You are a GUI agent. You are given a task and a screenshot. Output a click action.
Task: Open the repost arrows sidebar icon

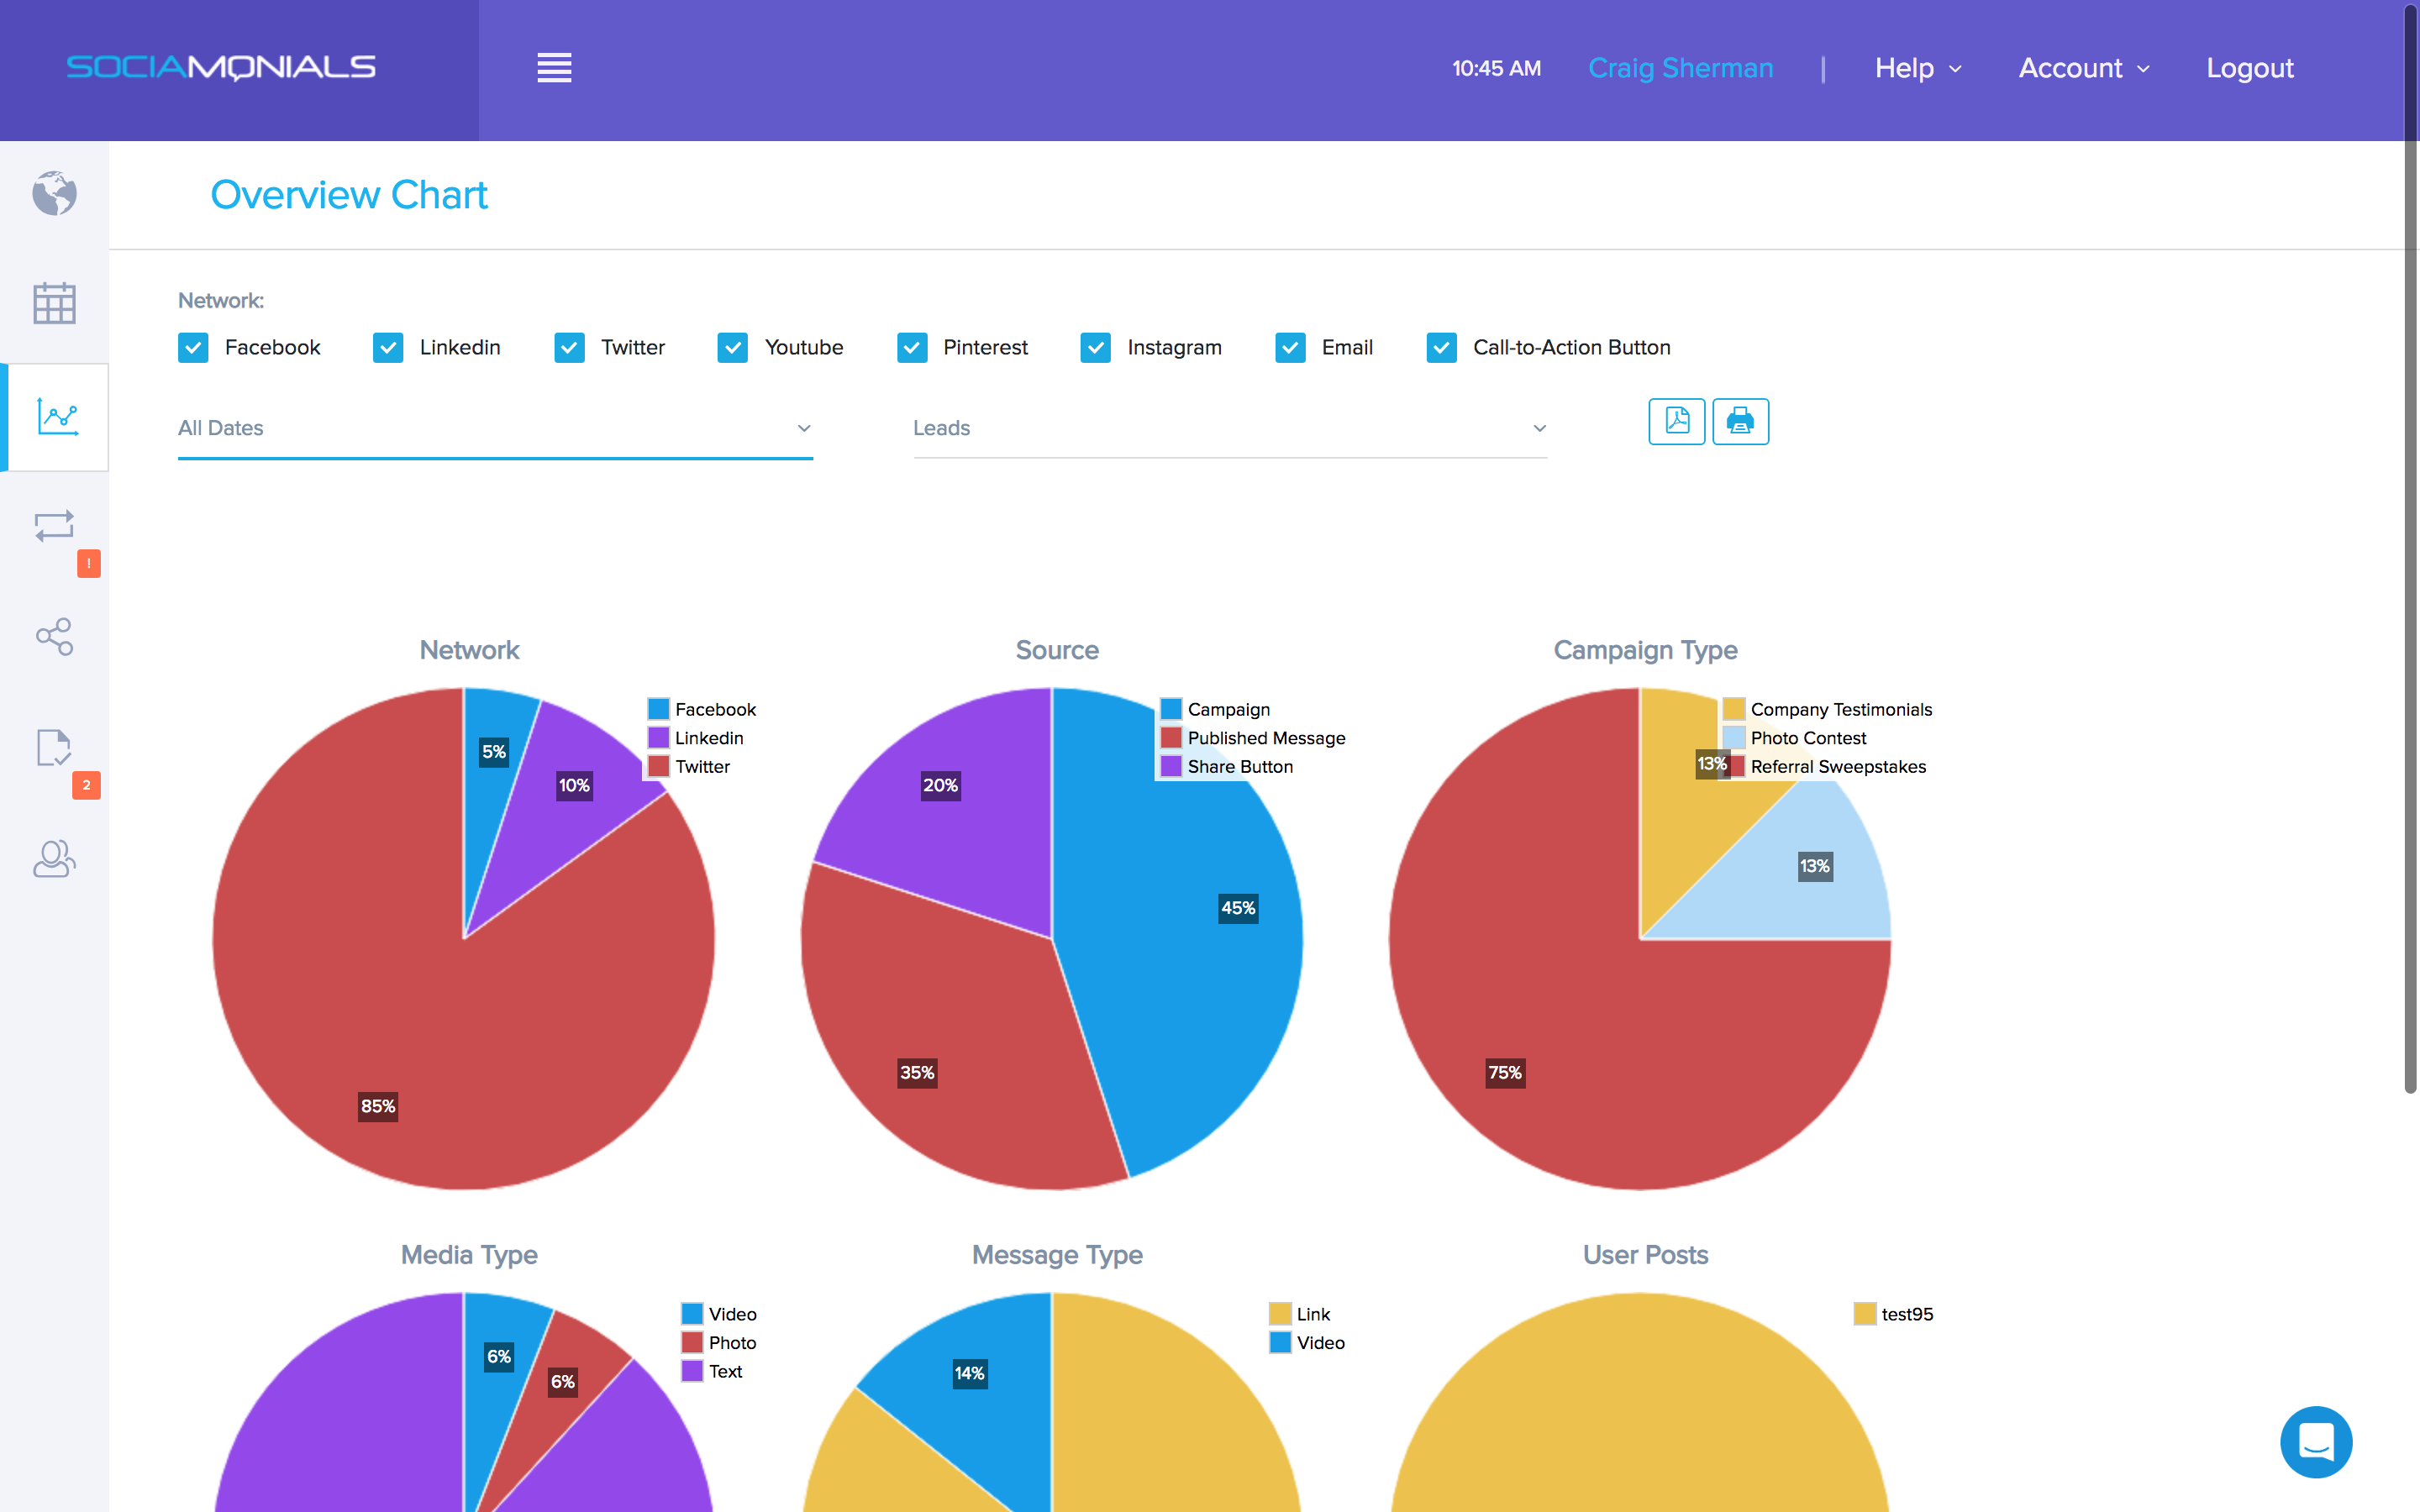(x=54, y=526)
